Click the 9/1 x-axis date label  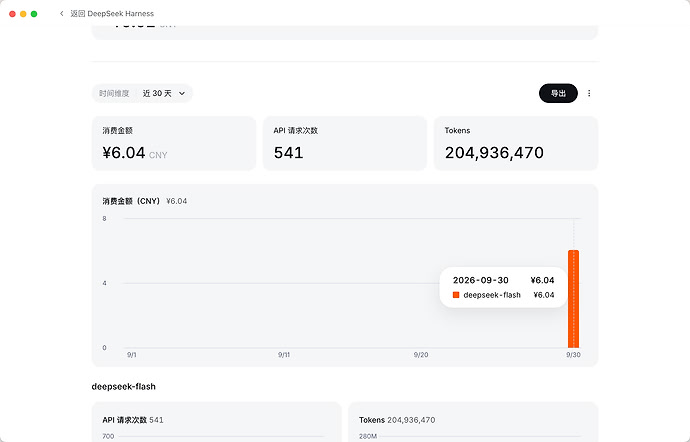click(x=132, y=355)
